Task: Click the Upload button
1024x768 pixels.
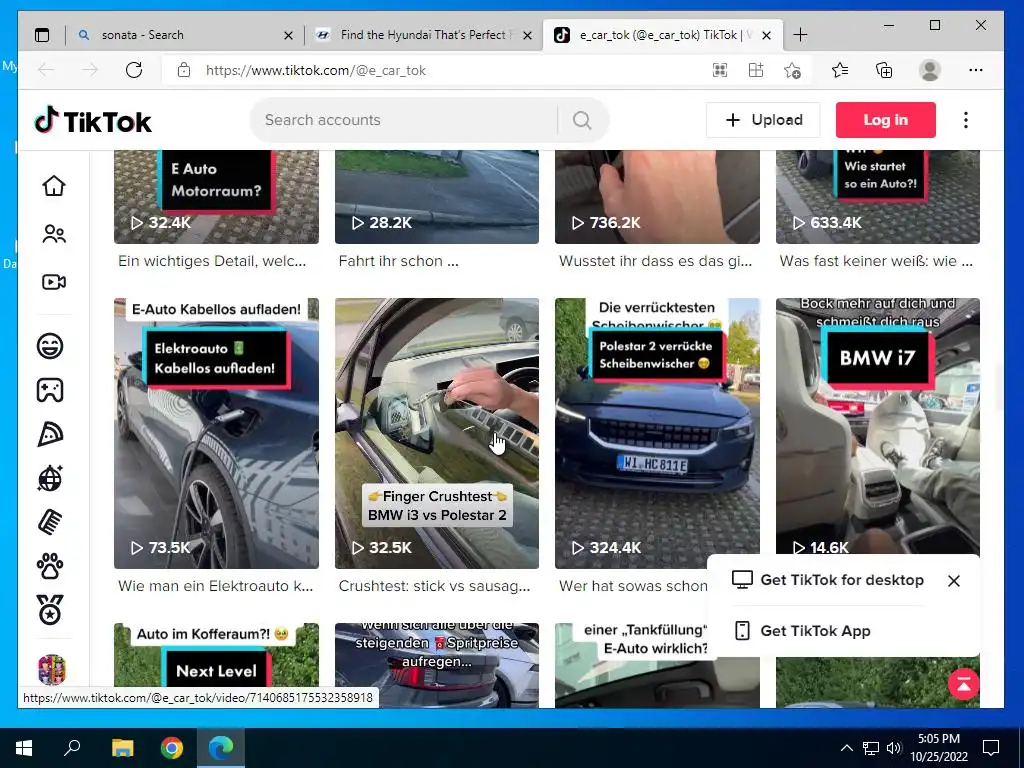Action: (763, 120)
